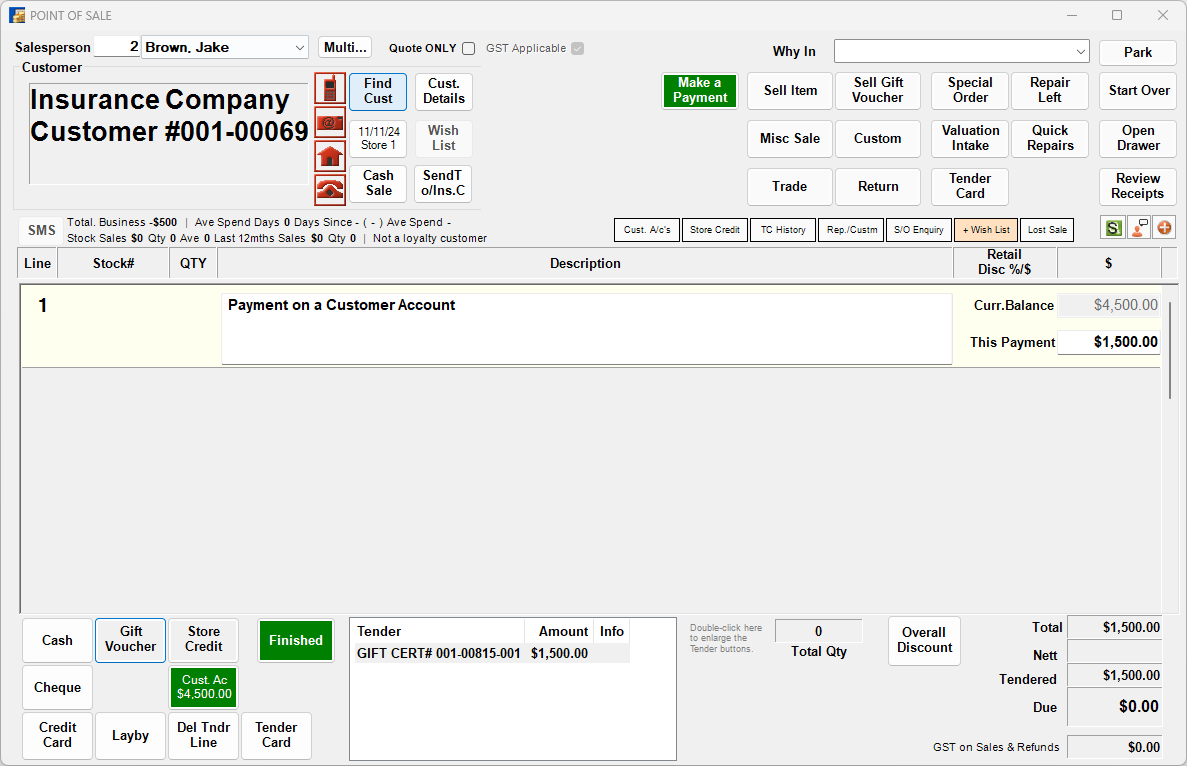1187x766 pixels.
Task: Click the red home address icon
Action: [x=330, y=156]
